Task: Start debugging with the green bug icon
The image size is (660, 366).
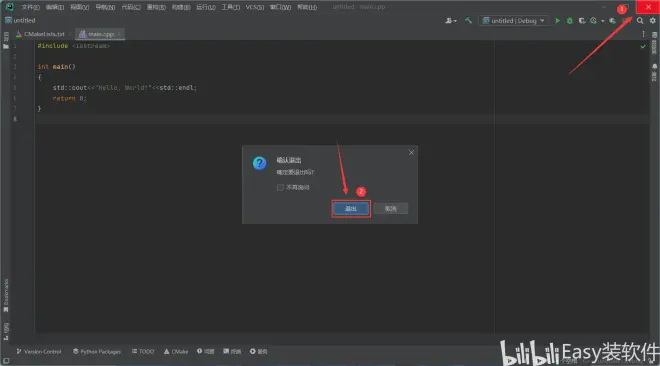Action: (570, 21)
